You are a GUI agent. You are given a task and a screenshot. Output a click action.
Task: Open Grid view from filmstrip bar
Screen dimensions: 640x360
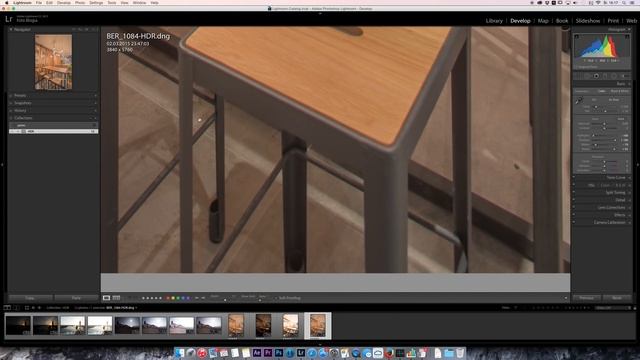tap(27, 308)
